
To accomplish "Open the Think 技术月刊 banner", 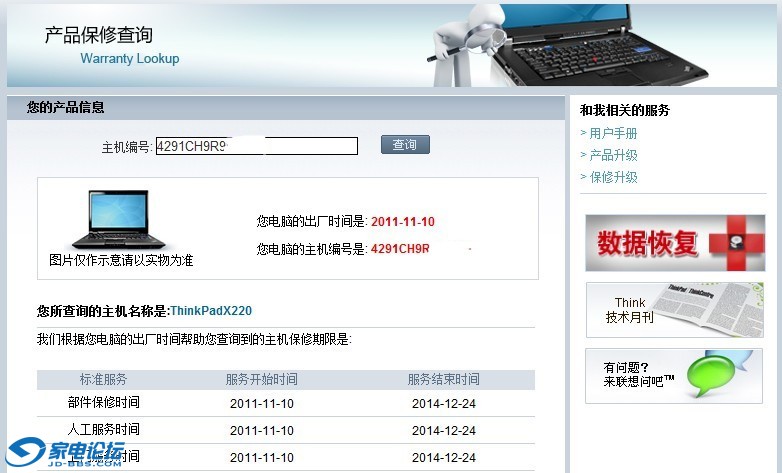I will (675, 310).
